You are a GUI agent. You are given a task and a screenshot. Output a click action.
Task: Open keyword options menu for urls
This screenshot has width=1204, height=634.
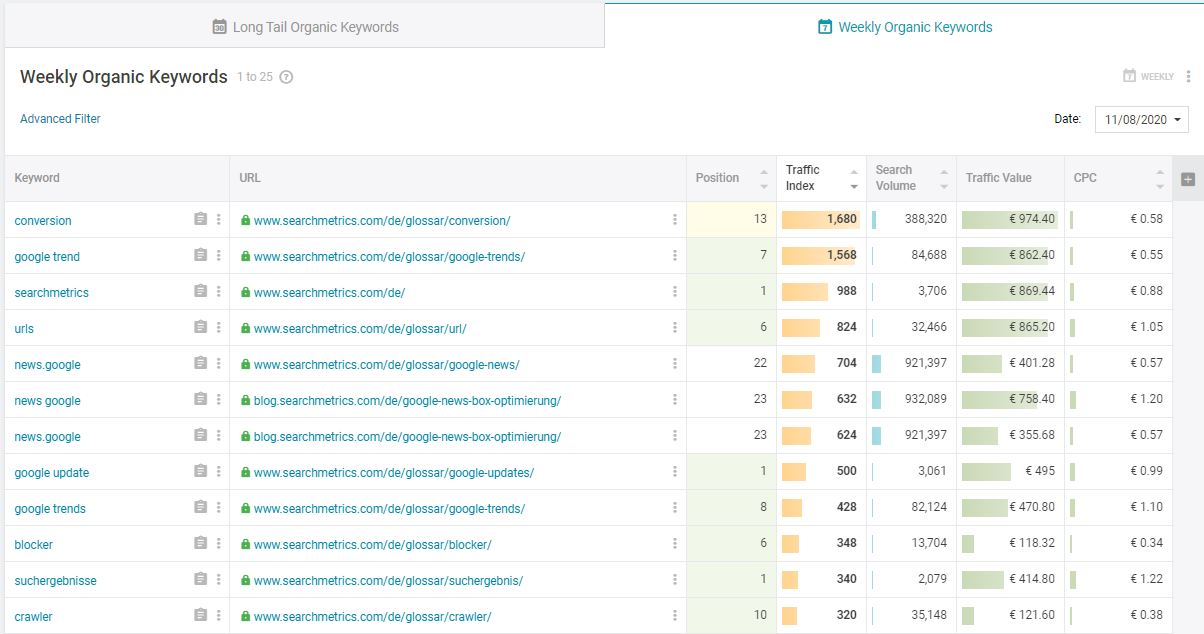[x=219, y=328]
